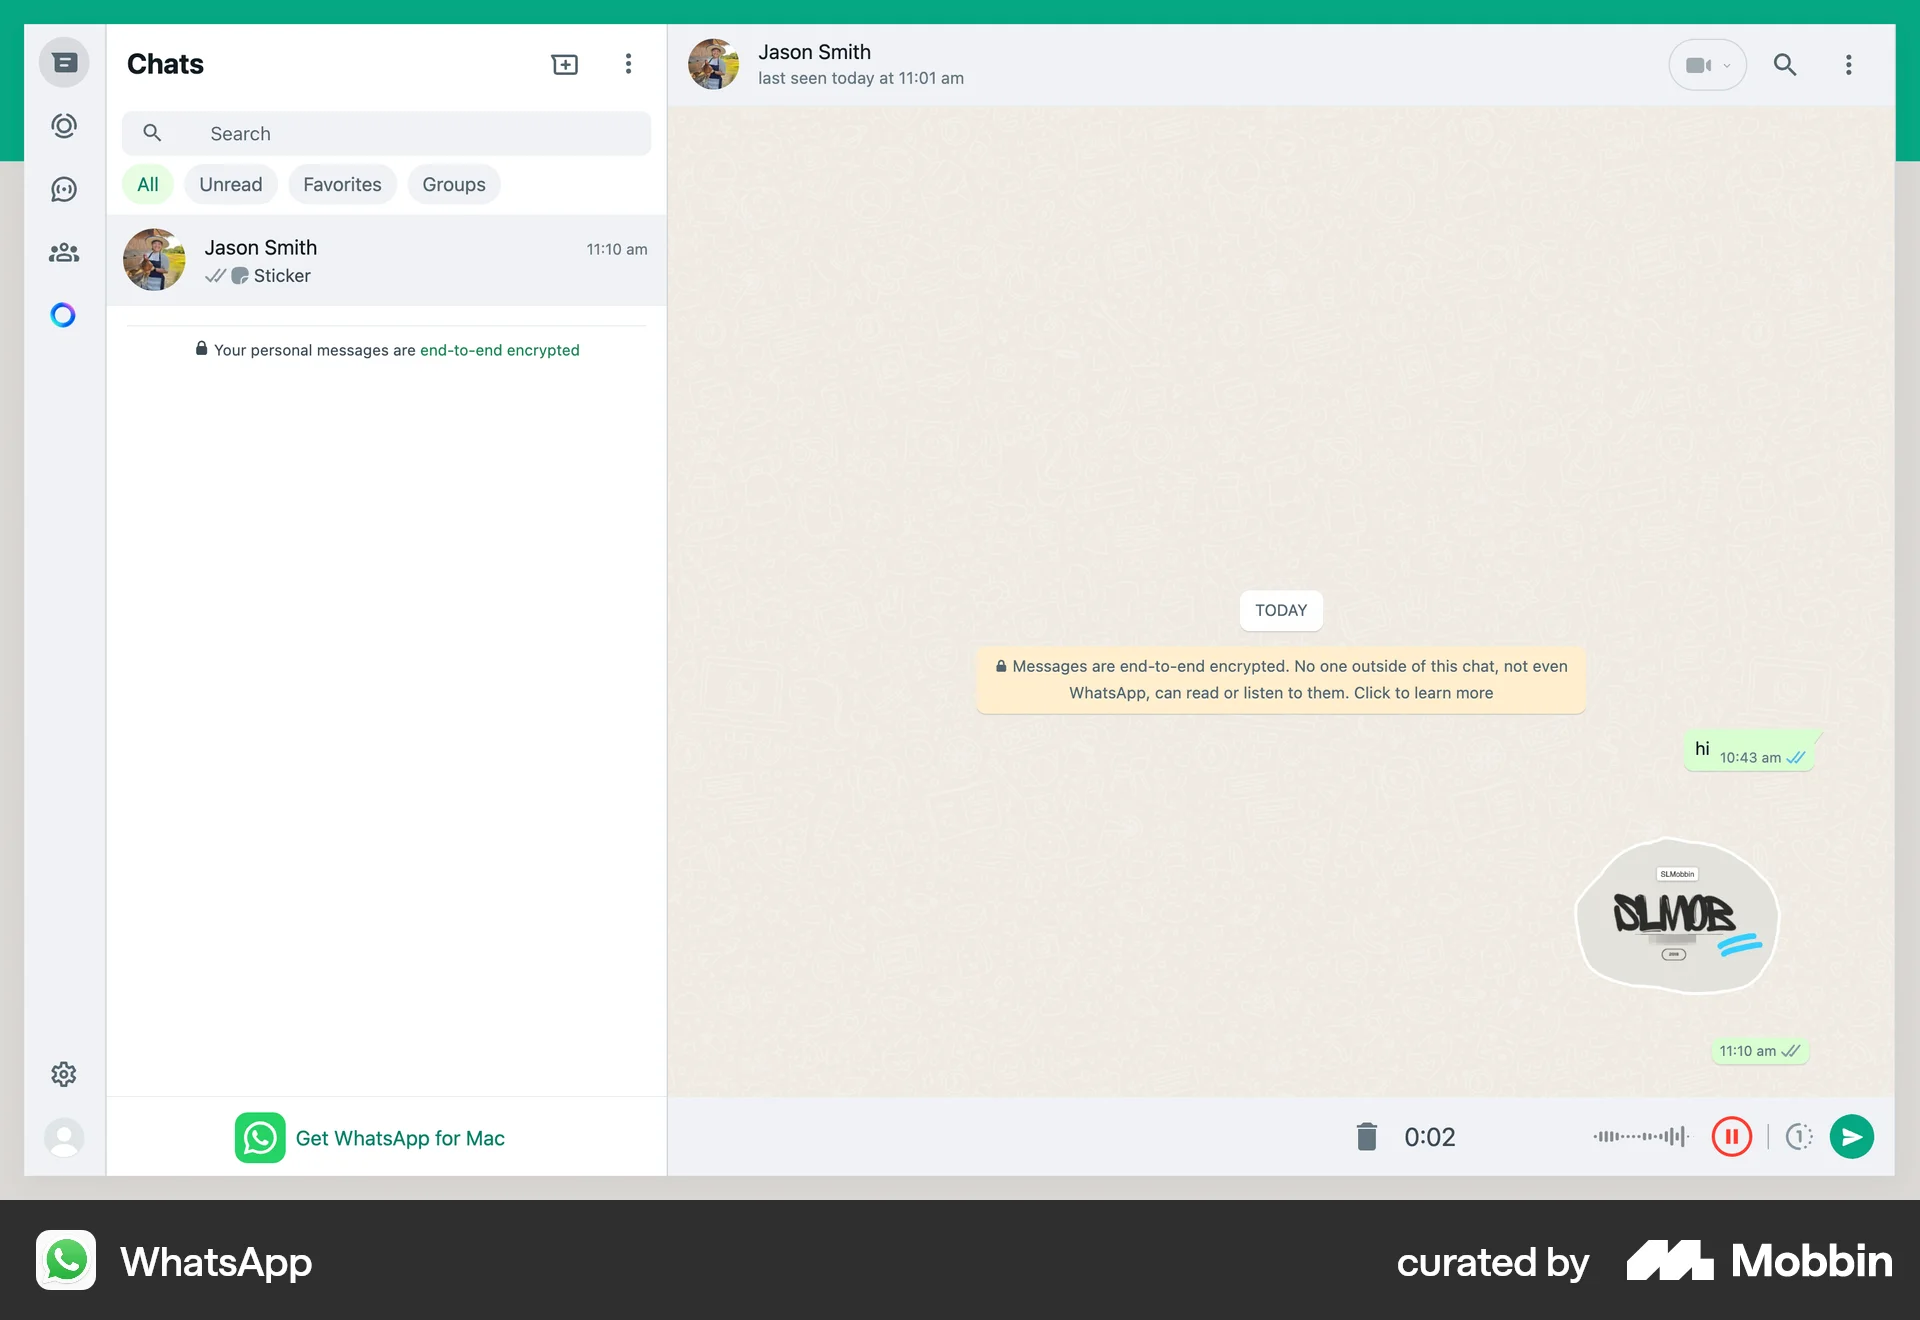
Task: Click the voice recording waveform preview
Action: 1640,1137
